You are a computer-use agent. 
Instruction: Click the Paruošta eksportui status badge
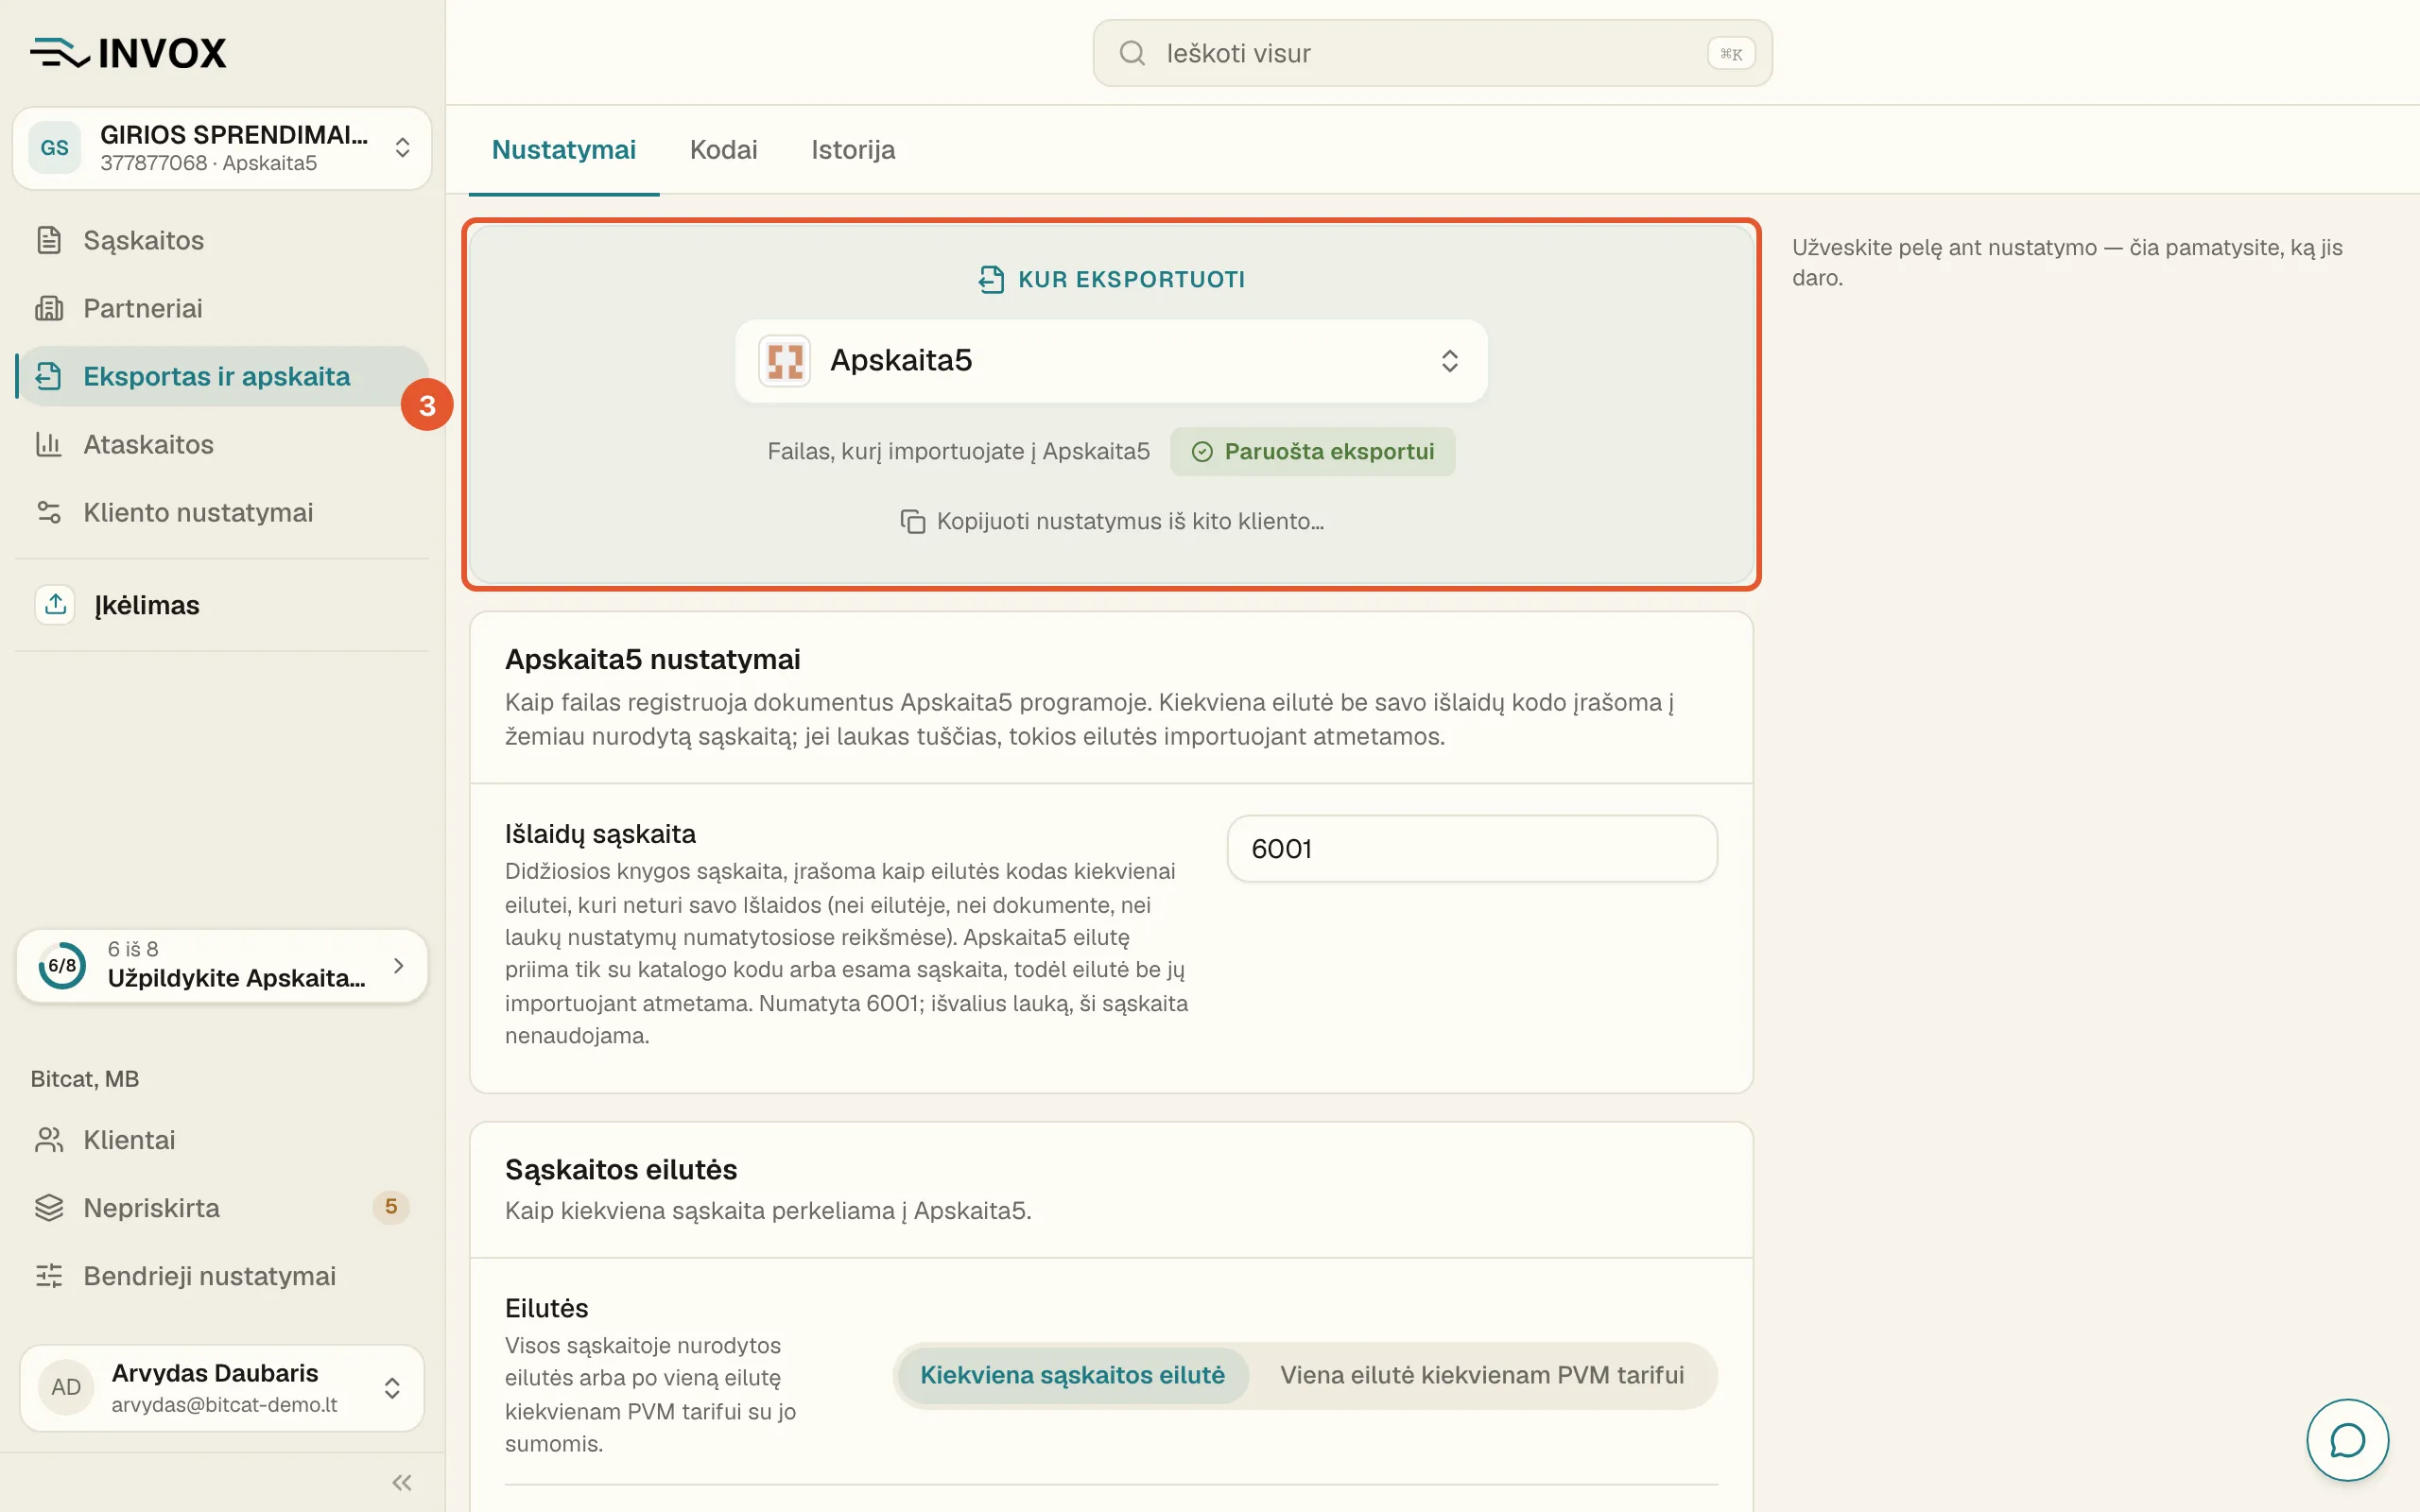(x=1312, y=451)
